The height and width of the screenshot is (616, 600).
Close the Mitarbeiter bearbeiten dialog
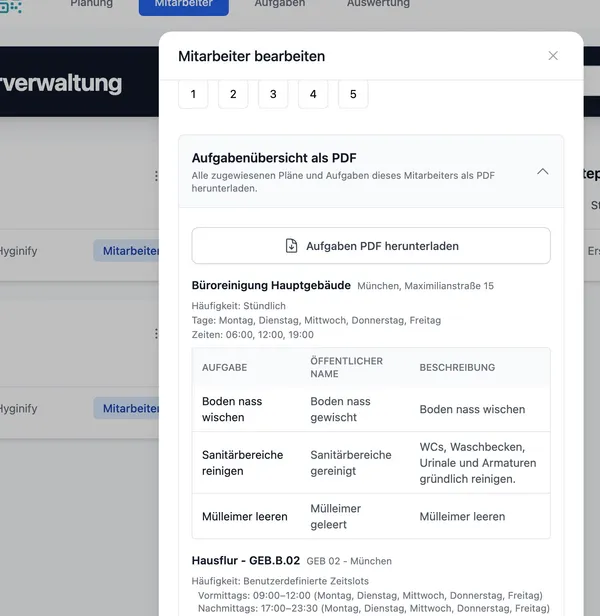tap(553, 56)
